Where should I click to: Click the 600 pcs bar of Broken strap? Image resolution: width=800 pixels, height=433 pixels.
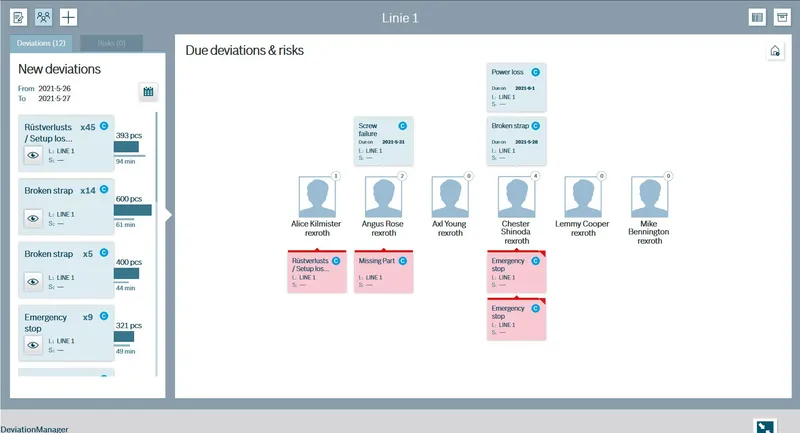click(133, 210)
